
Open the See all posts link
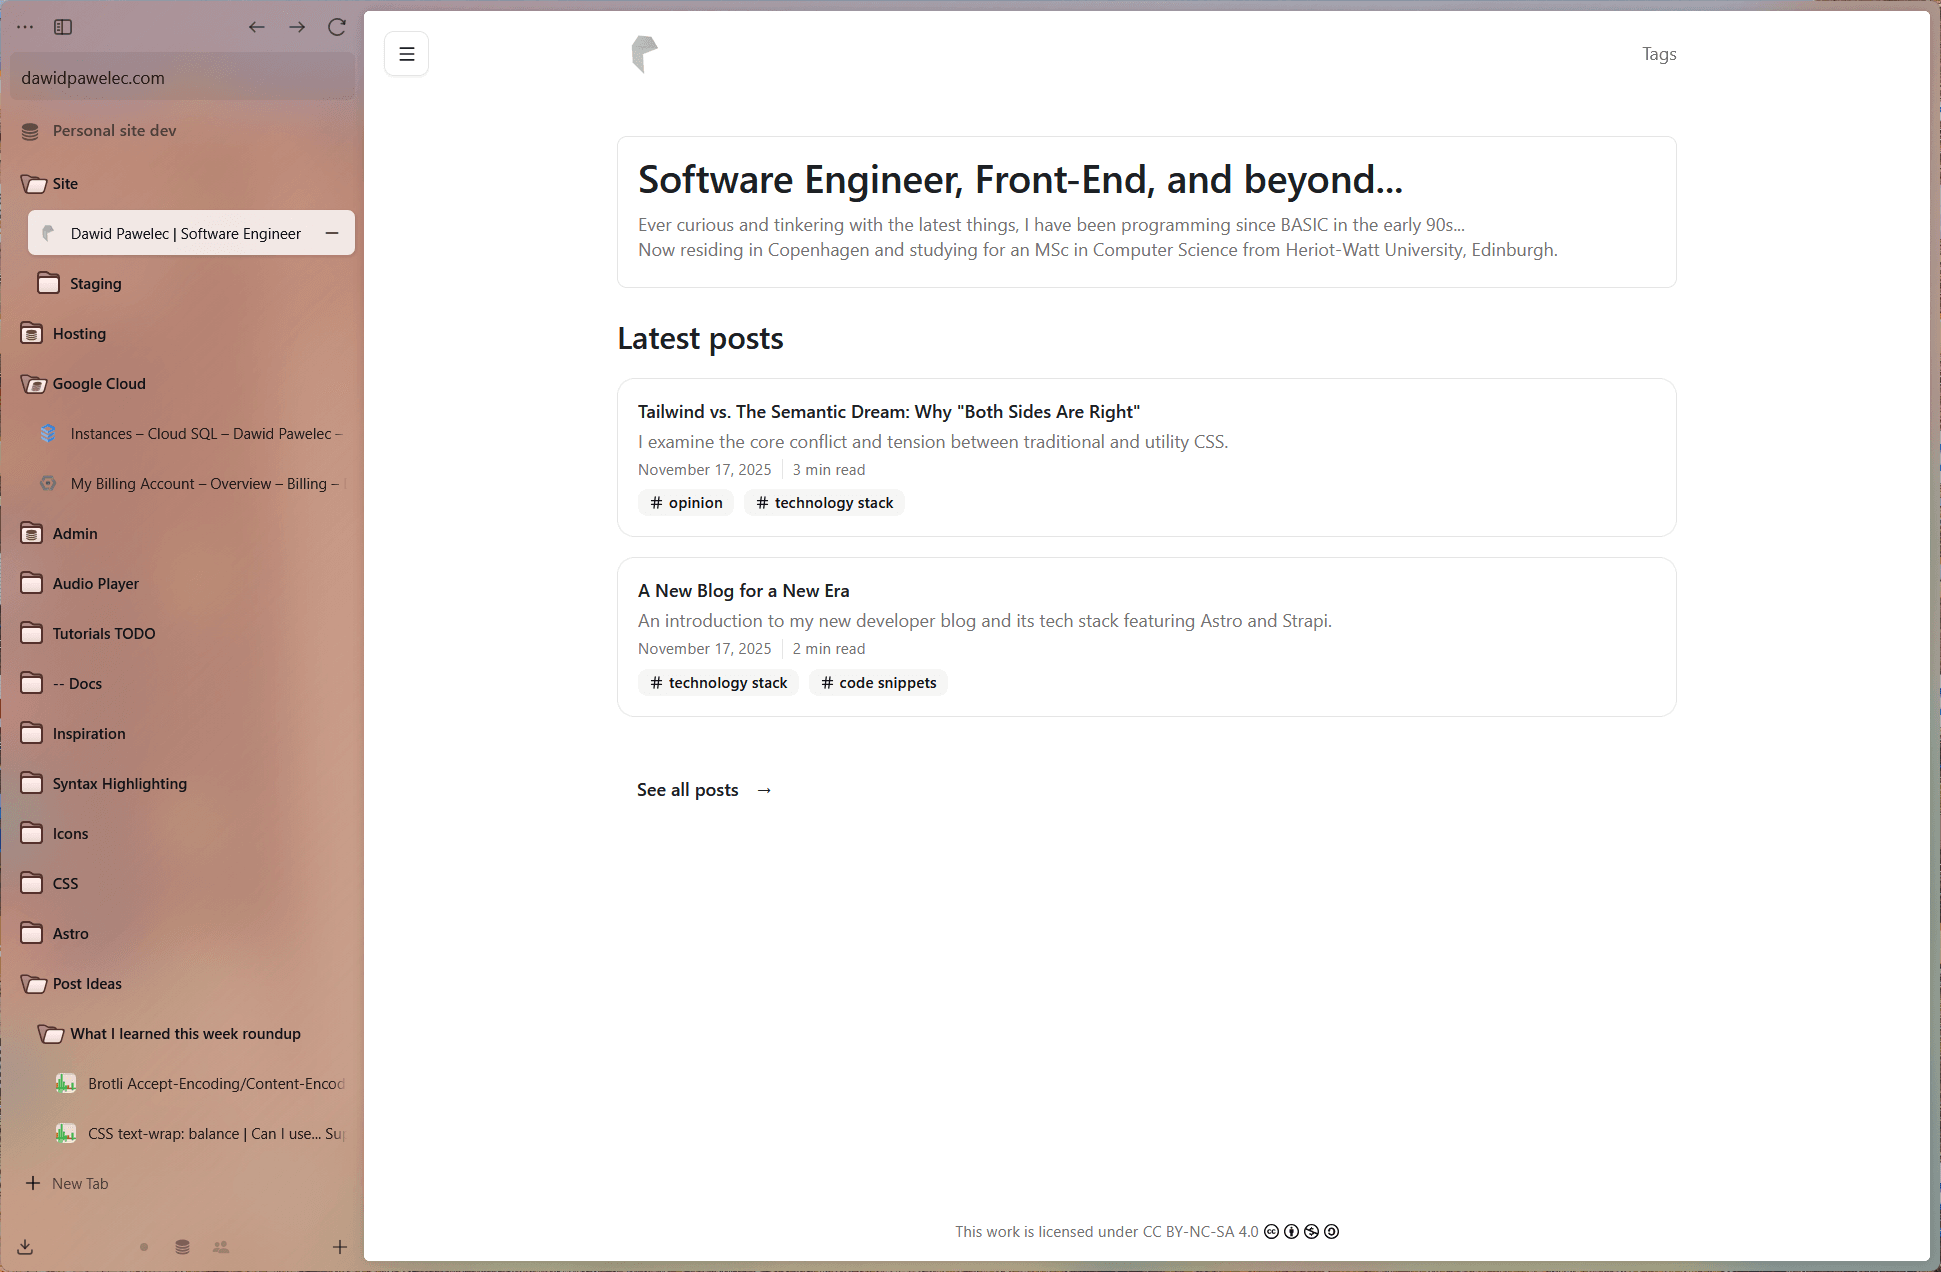tap(687, 789)
